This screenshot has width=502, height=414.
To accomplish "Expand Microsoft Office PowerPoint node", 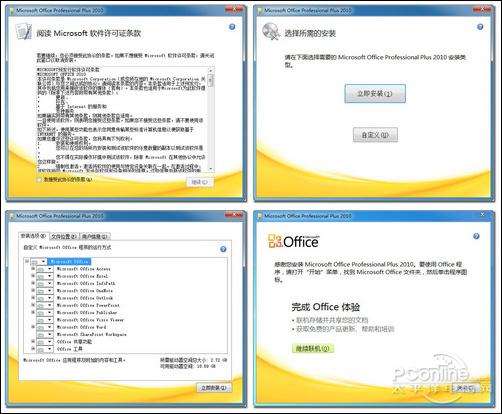I will point(33,305).
